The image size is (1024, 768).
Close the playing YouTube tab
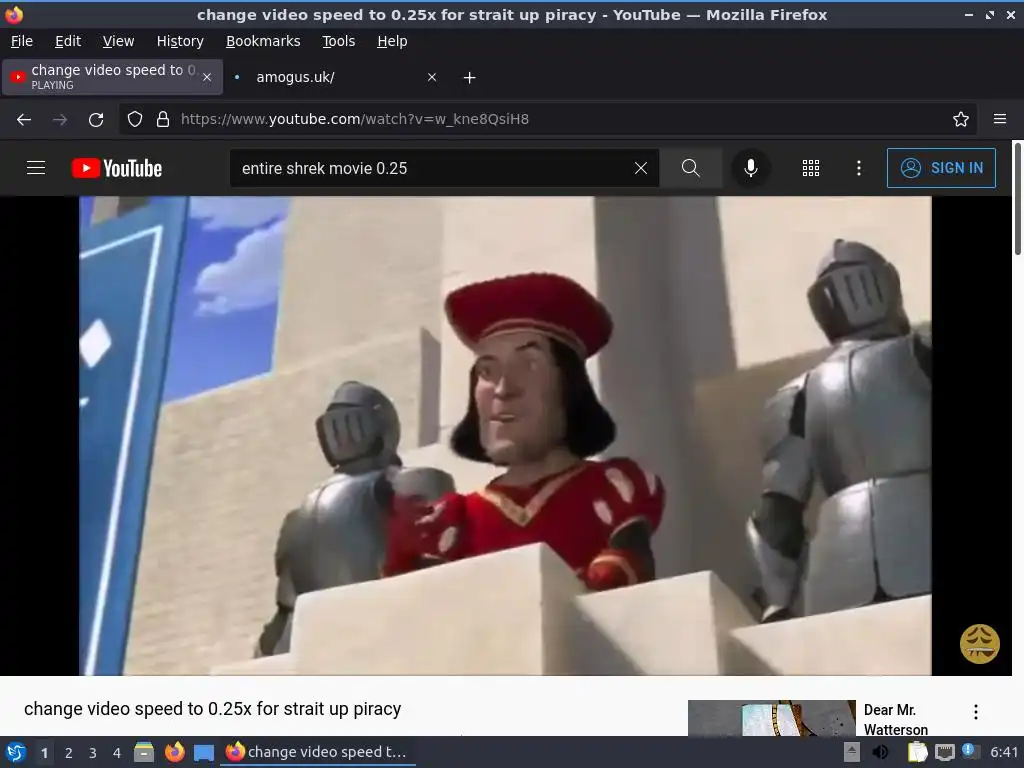(x=207, y=77)
